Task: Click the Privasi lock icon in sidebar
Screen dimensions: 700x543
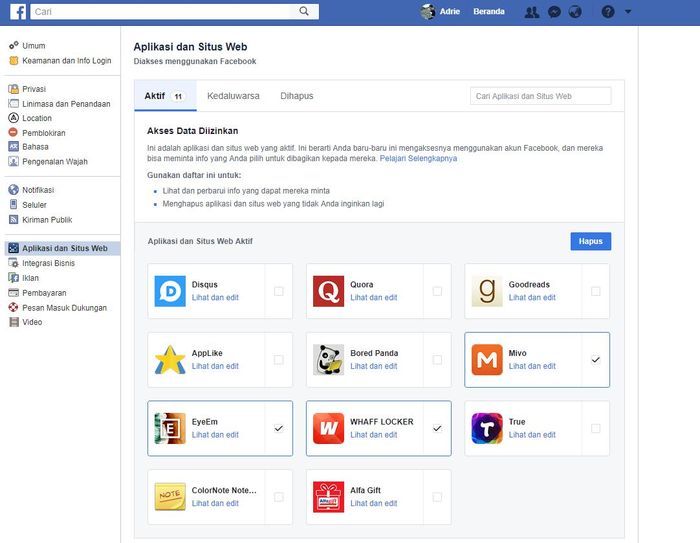Action: pos(14,89)
